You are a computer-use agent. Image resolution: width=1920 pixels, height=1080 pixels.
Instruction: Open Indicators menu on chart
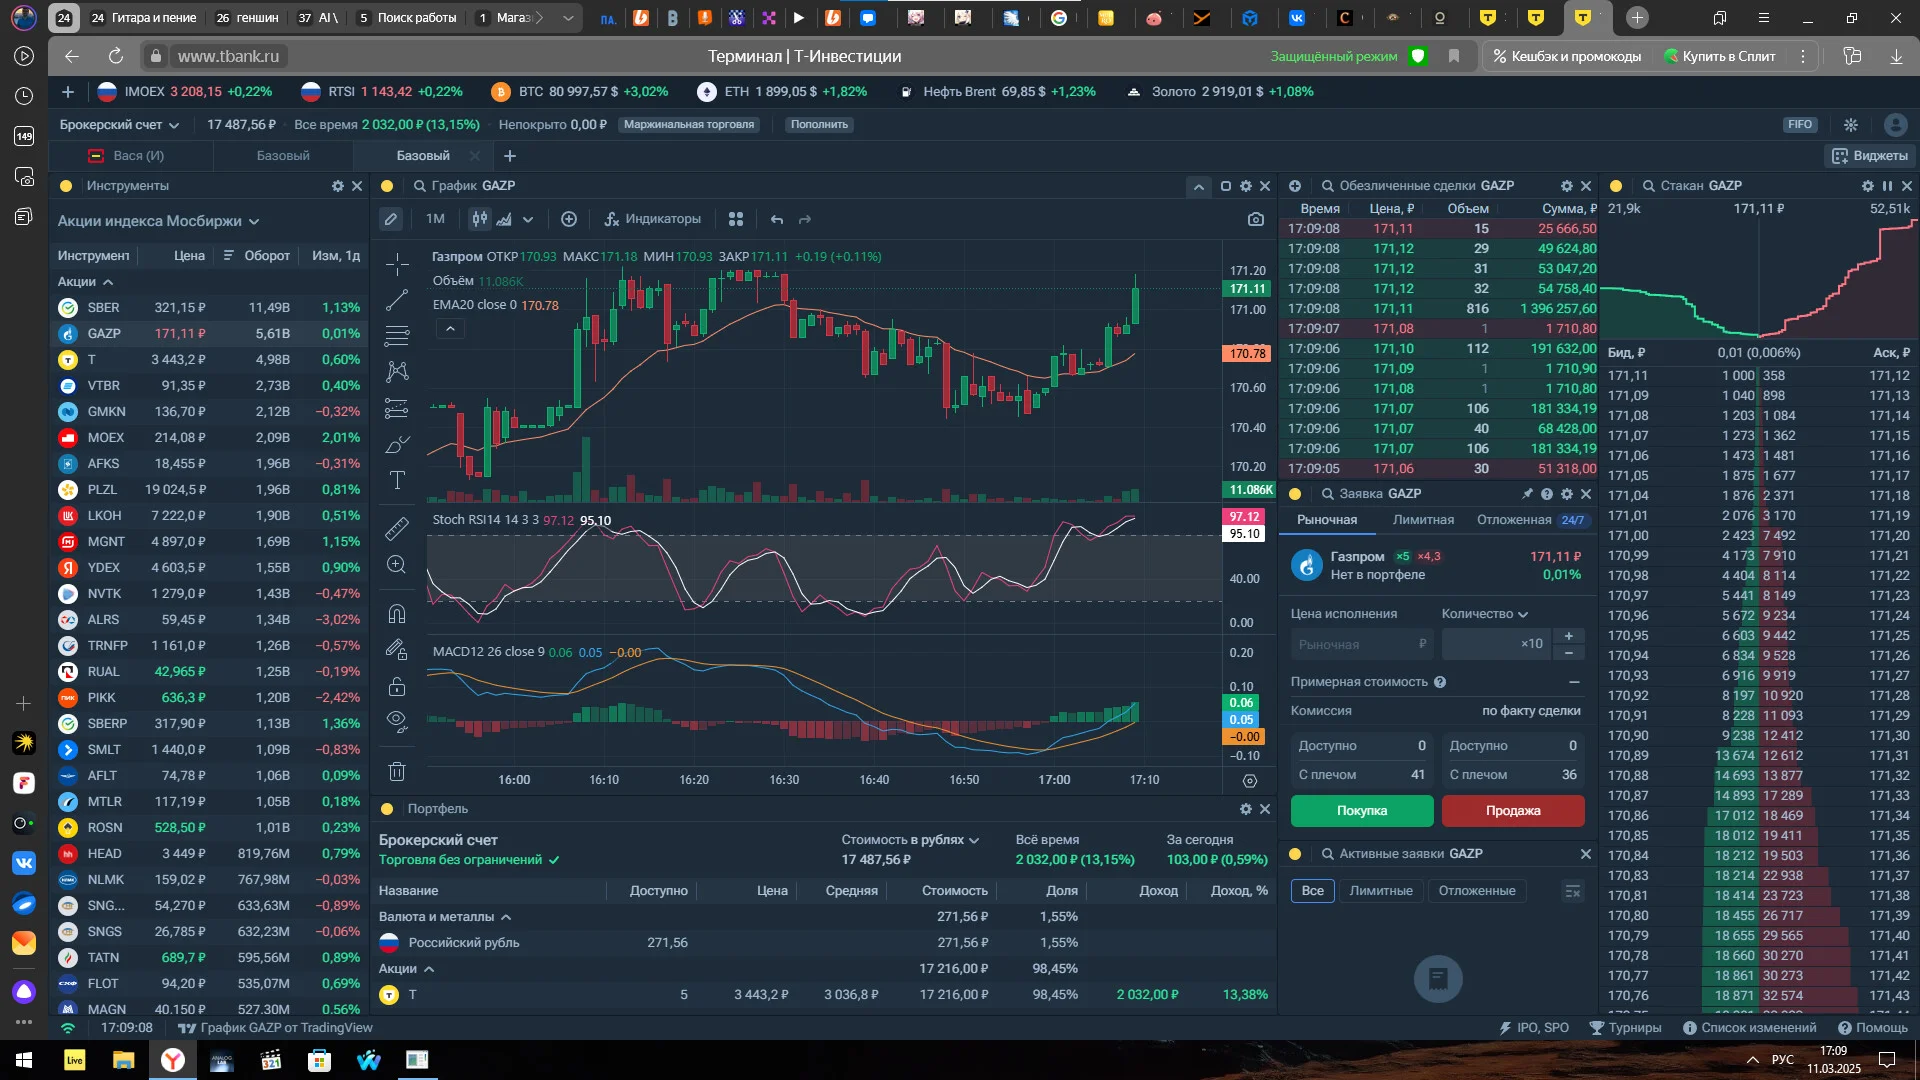pos(652,219)
